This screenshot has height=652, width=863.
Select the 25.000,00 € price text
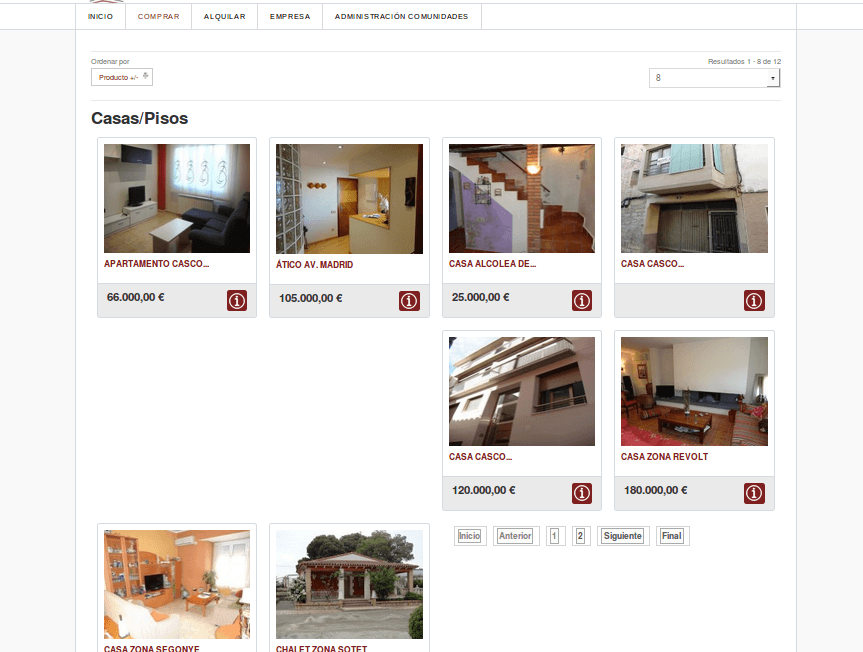click(480, 297)
